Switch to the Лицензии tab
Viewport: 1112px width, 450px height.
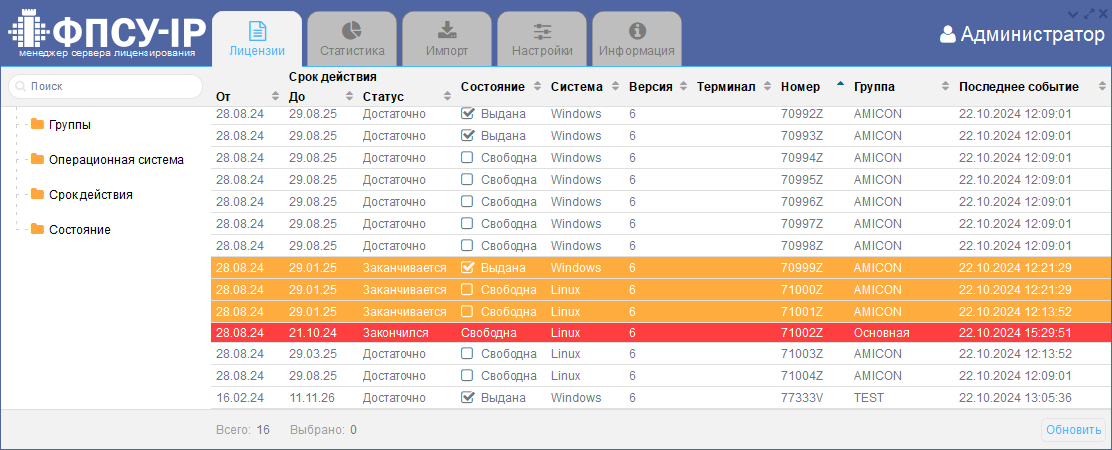click(x=257, y=40)
